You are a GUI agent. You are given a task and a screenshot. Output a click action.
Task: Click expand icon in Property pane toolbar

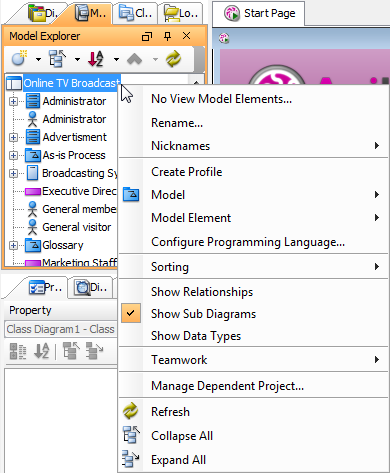[x=94, y=351]
